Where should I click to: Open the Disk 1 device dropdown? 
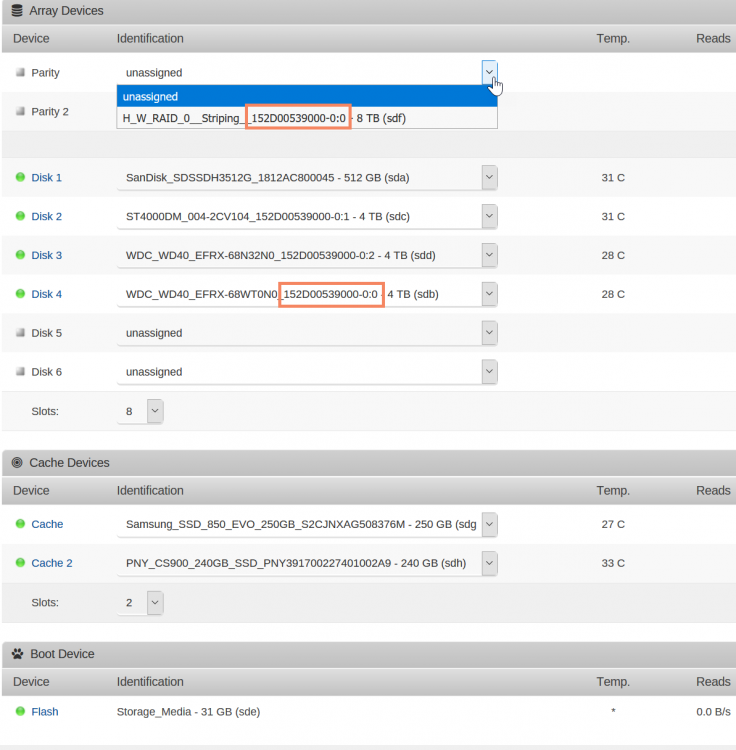489,177
